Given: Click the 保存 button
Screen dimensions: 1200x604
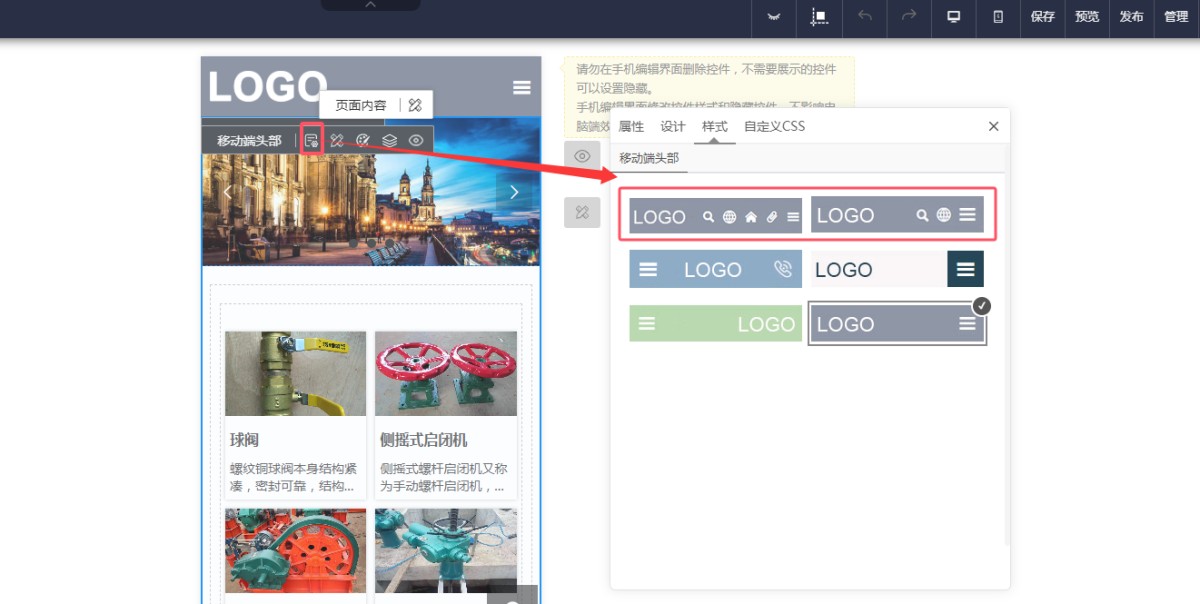Looking at the screenshot, I should [x=1042, y=17].
